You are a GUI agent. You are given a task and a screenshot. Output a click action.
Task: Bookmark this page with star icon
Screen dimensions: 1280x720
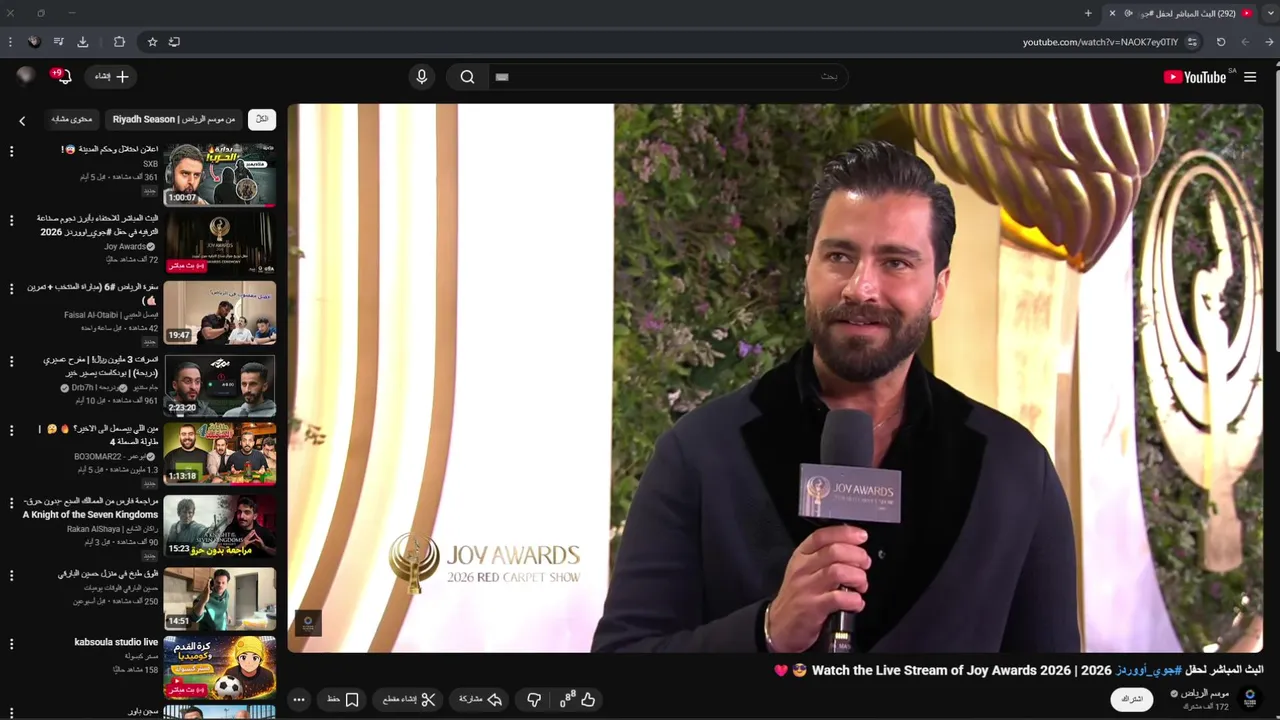pyautogui.click(x=152, y=42)
